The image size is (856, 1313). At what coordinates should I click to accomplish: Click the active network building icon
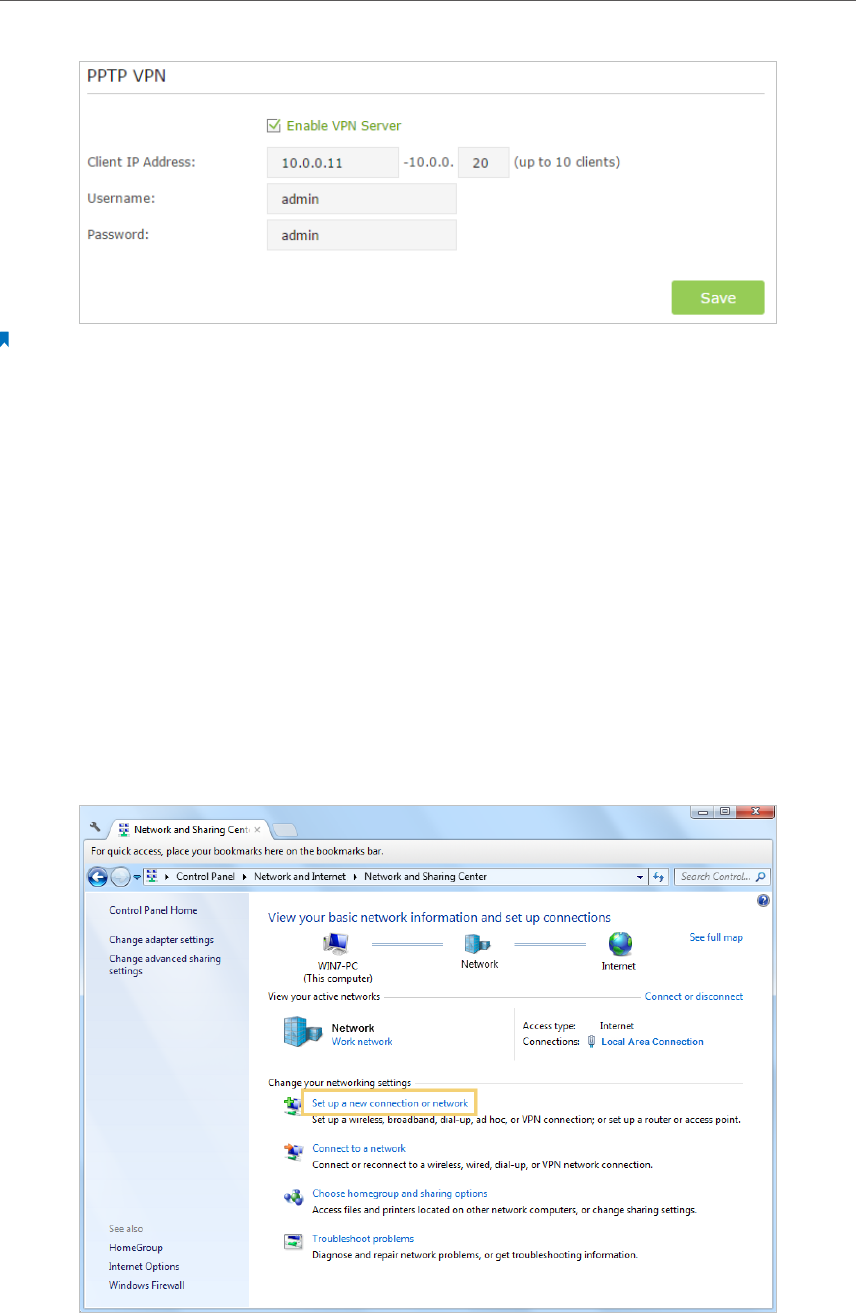pyautogui.click(x=303, y=1032)
